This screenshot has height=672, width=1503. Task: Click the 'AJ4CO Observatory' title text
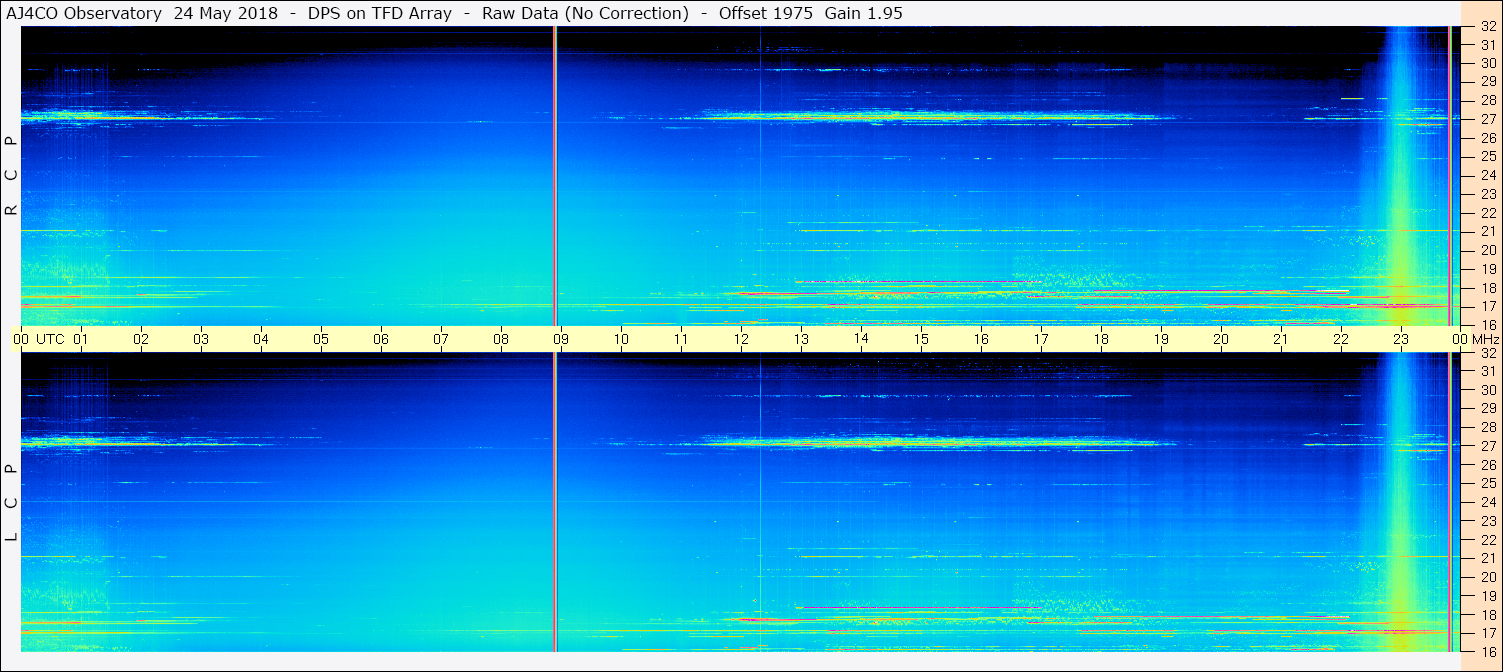[86, 13]
